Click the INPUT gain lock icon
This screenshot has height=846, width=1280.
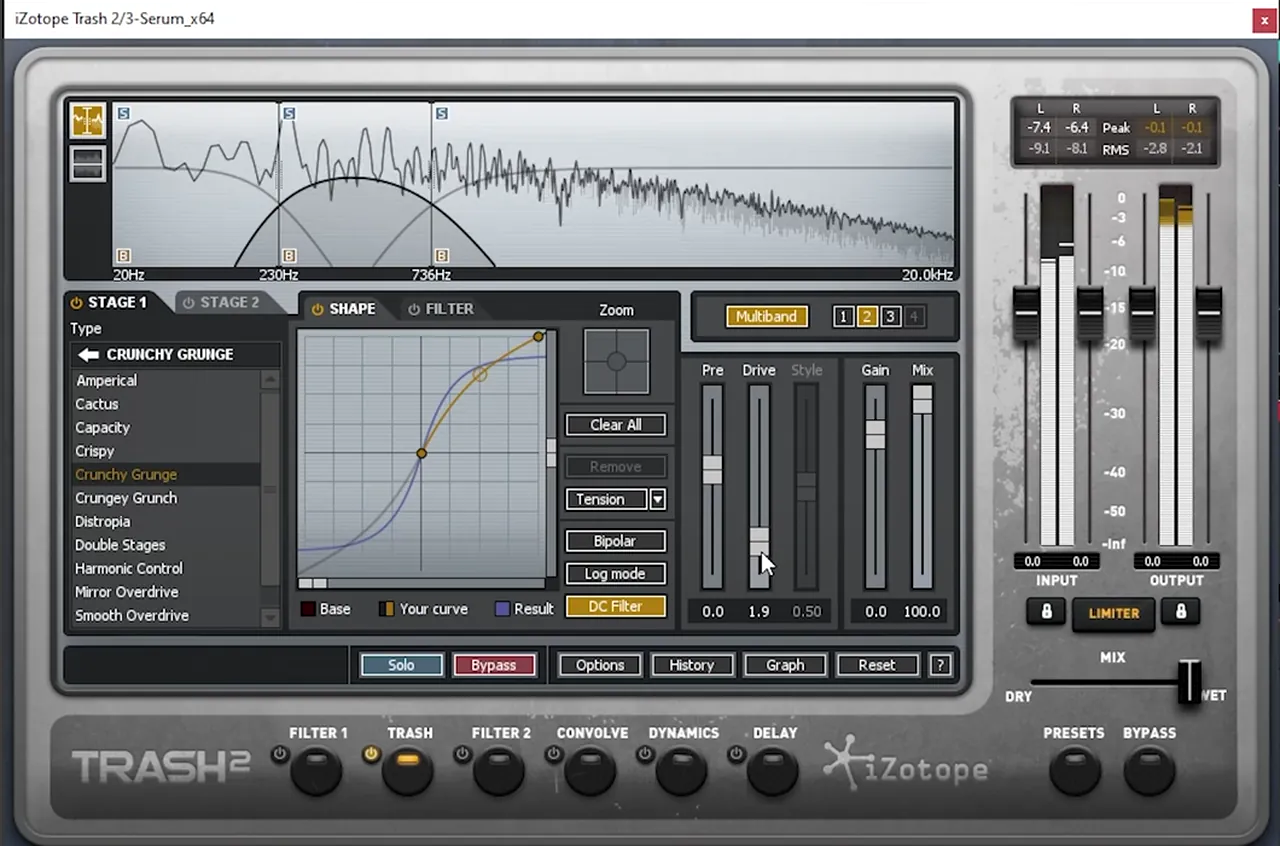[1046, 612]
